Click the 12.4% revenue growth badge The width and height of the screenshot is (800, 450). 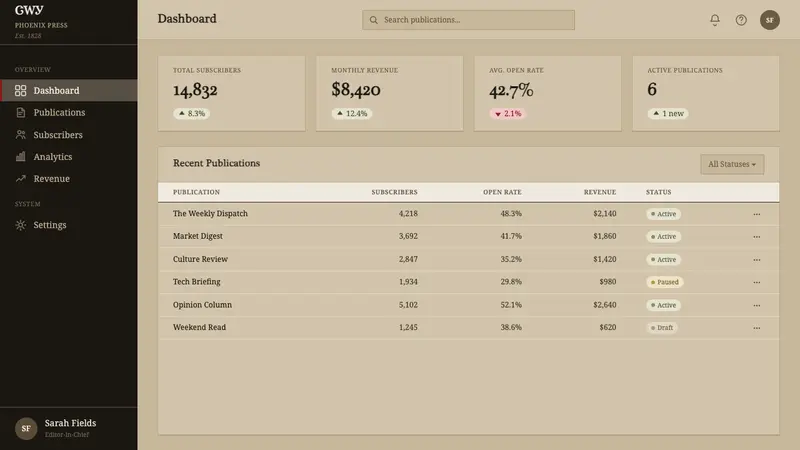(x=352, y=114)
